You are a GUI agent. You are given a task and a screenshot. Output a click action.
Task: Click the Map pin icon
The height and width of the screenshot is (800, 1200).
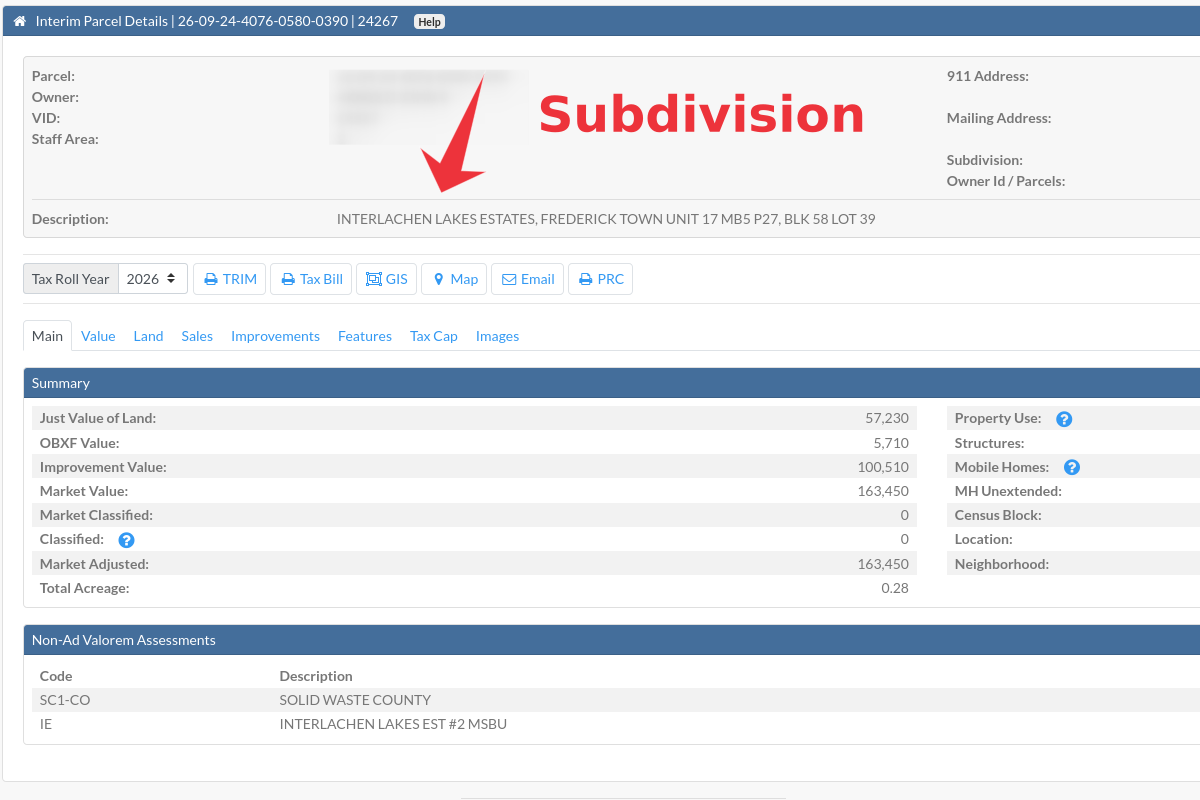[439, 279]
